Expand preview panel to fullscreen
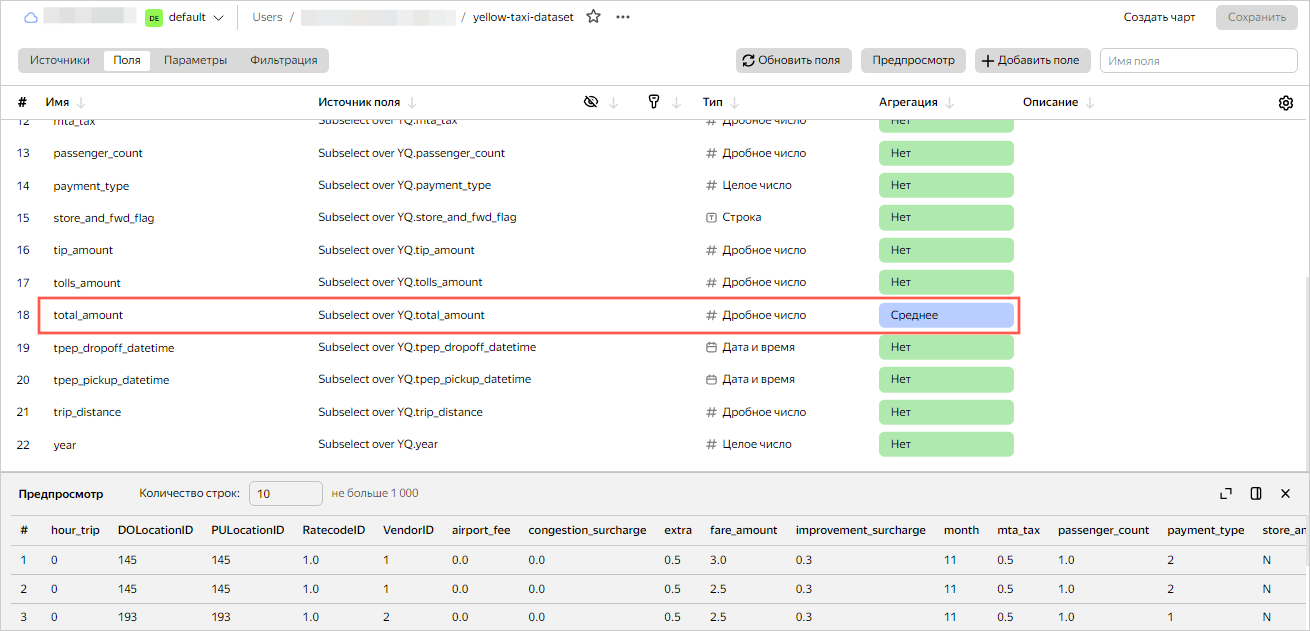Image resolution: width=1310 pixels, height=631 pixels. pyautogui.click(x=1226, y=493)
